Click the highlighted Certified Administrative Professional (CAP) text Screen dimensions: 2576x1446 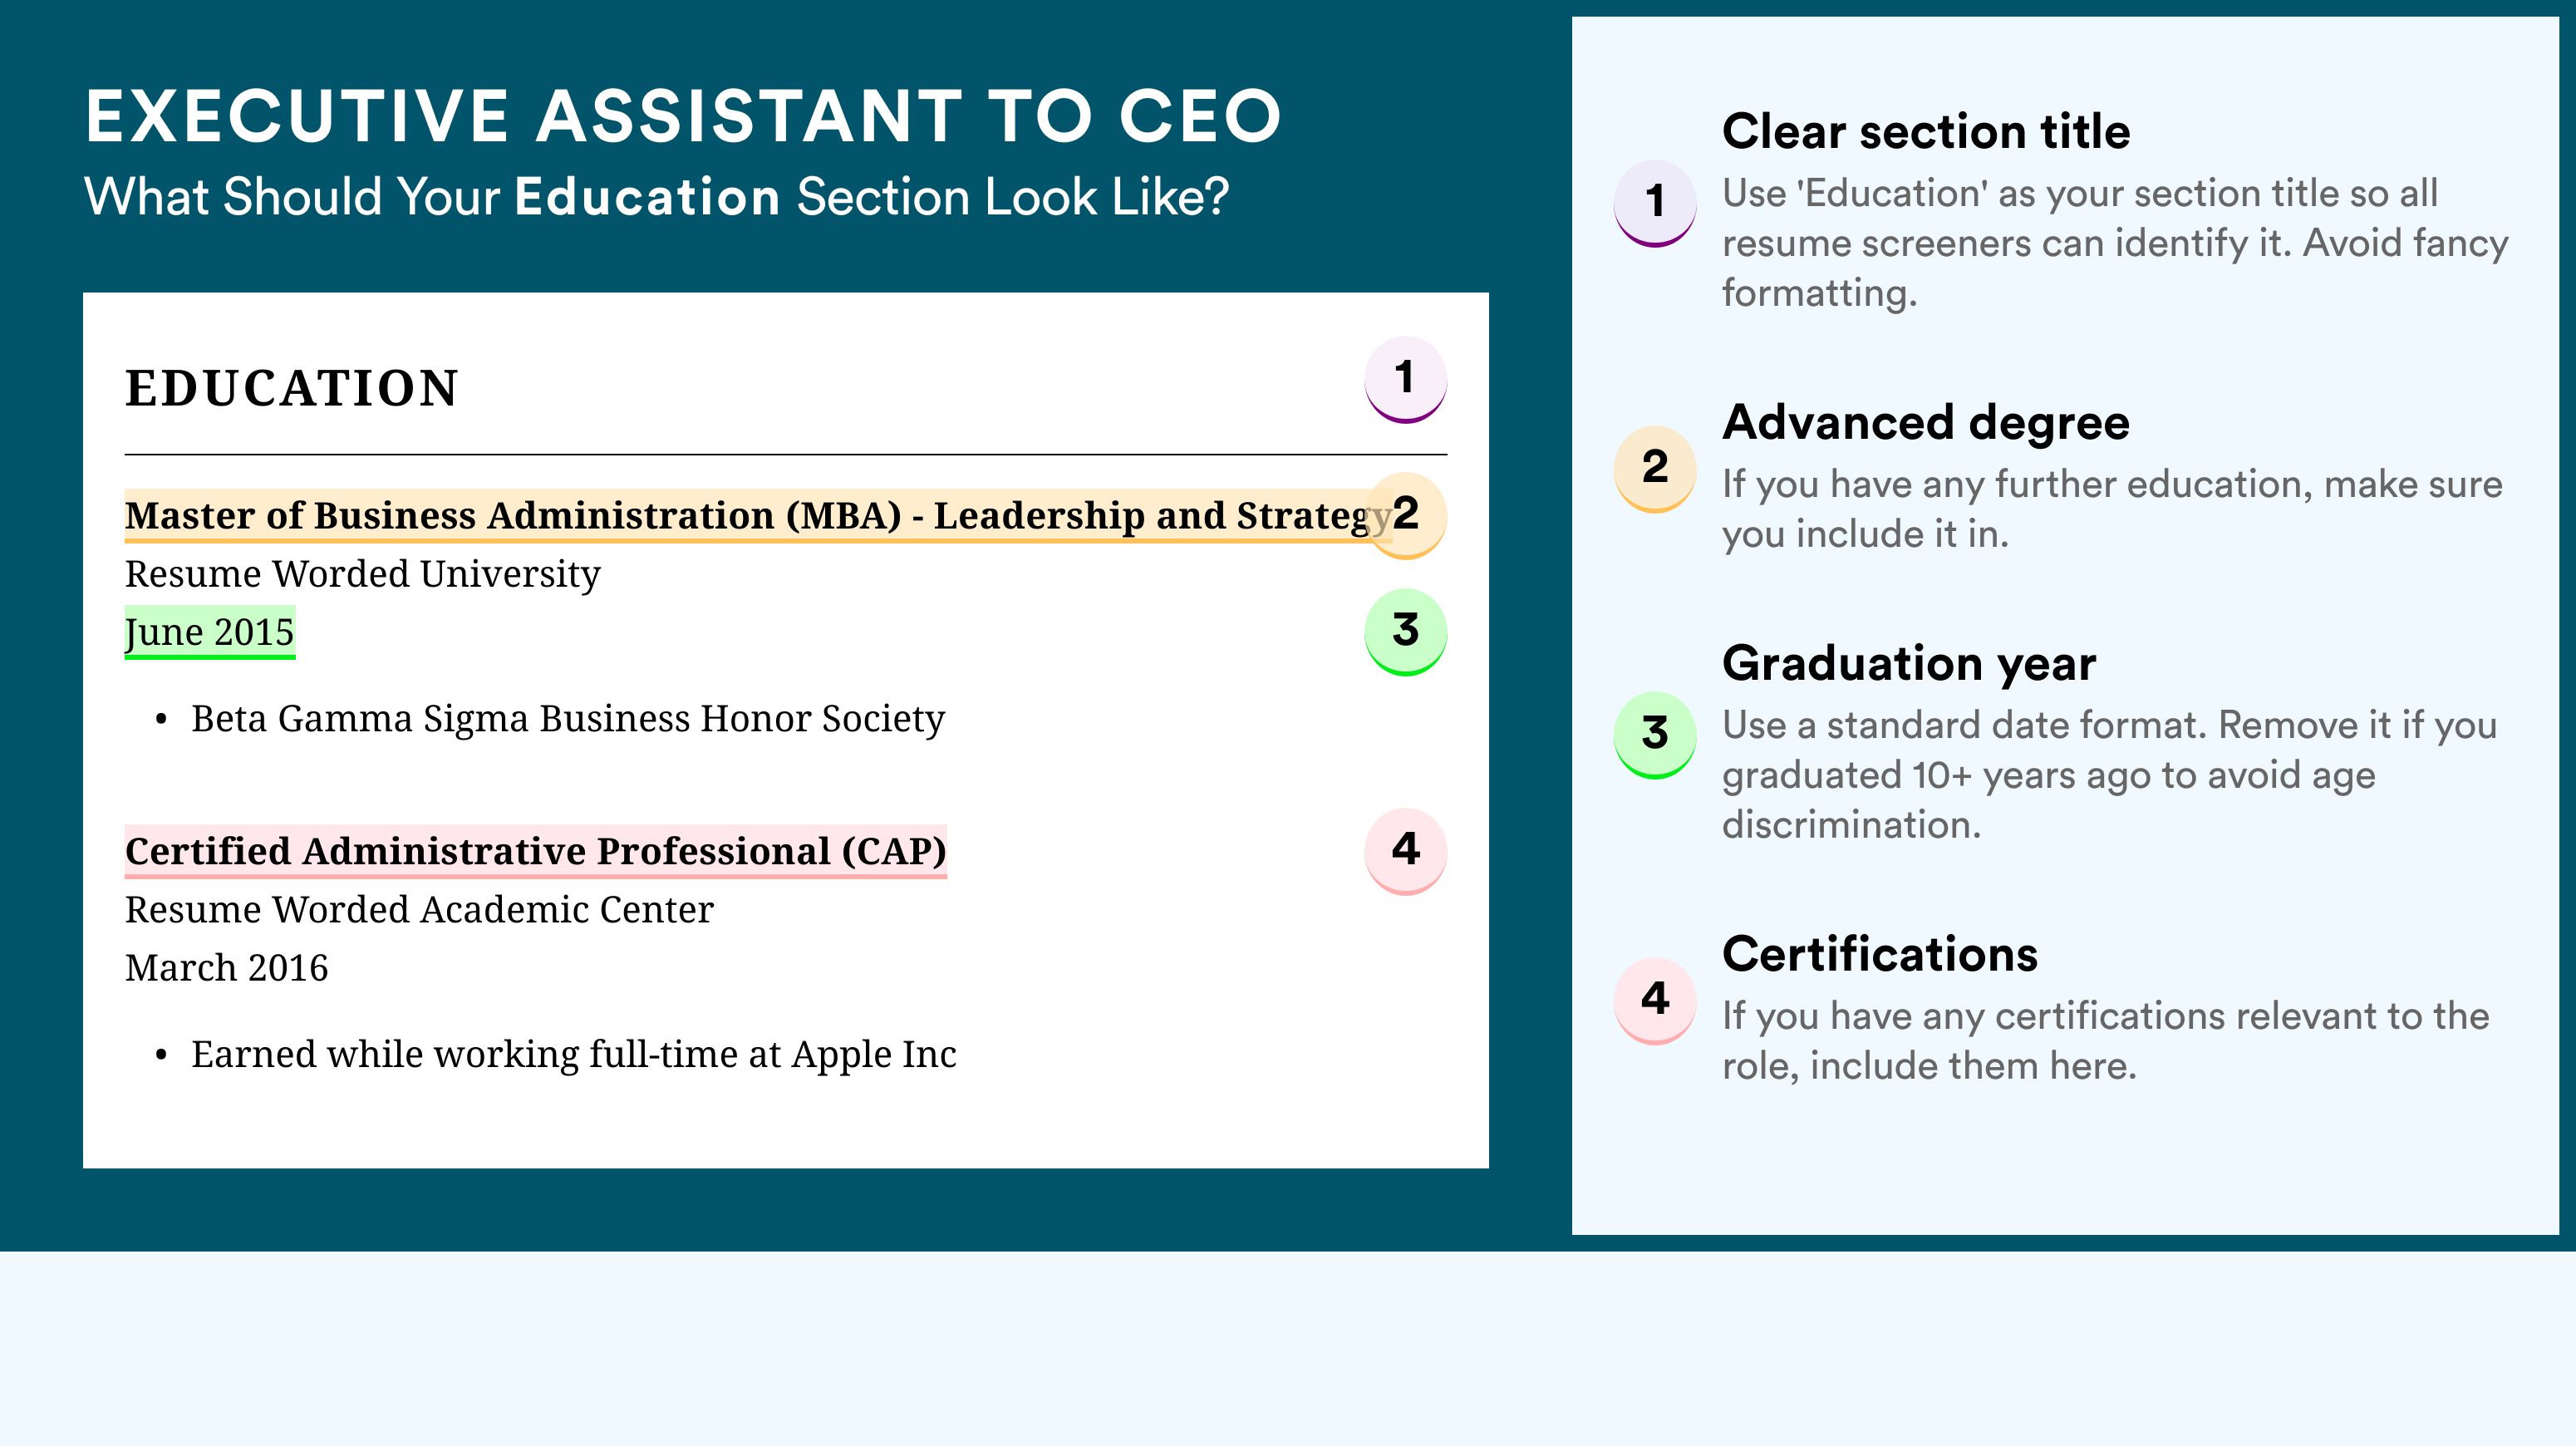pos(535,852)
